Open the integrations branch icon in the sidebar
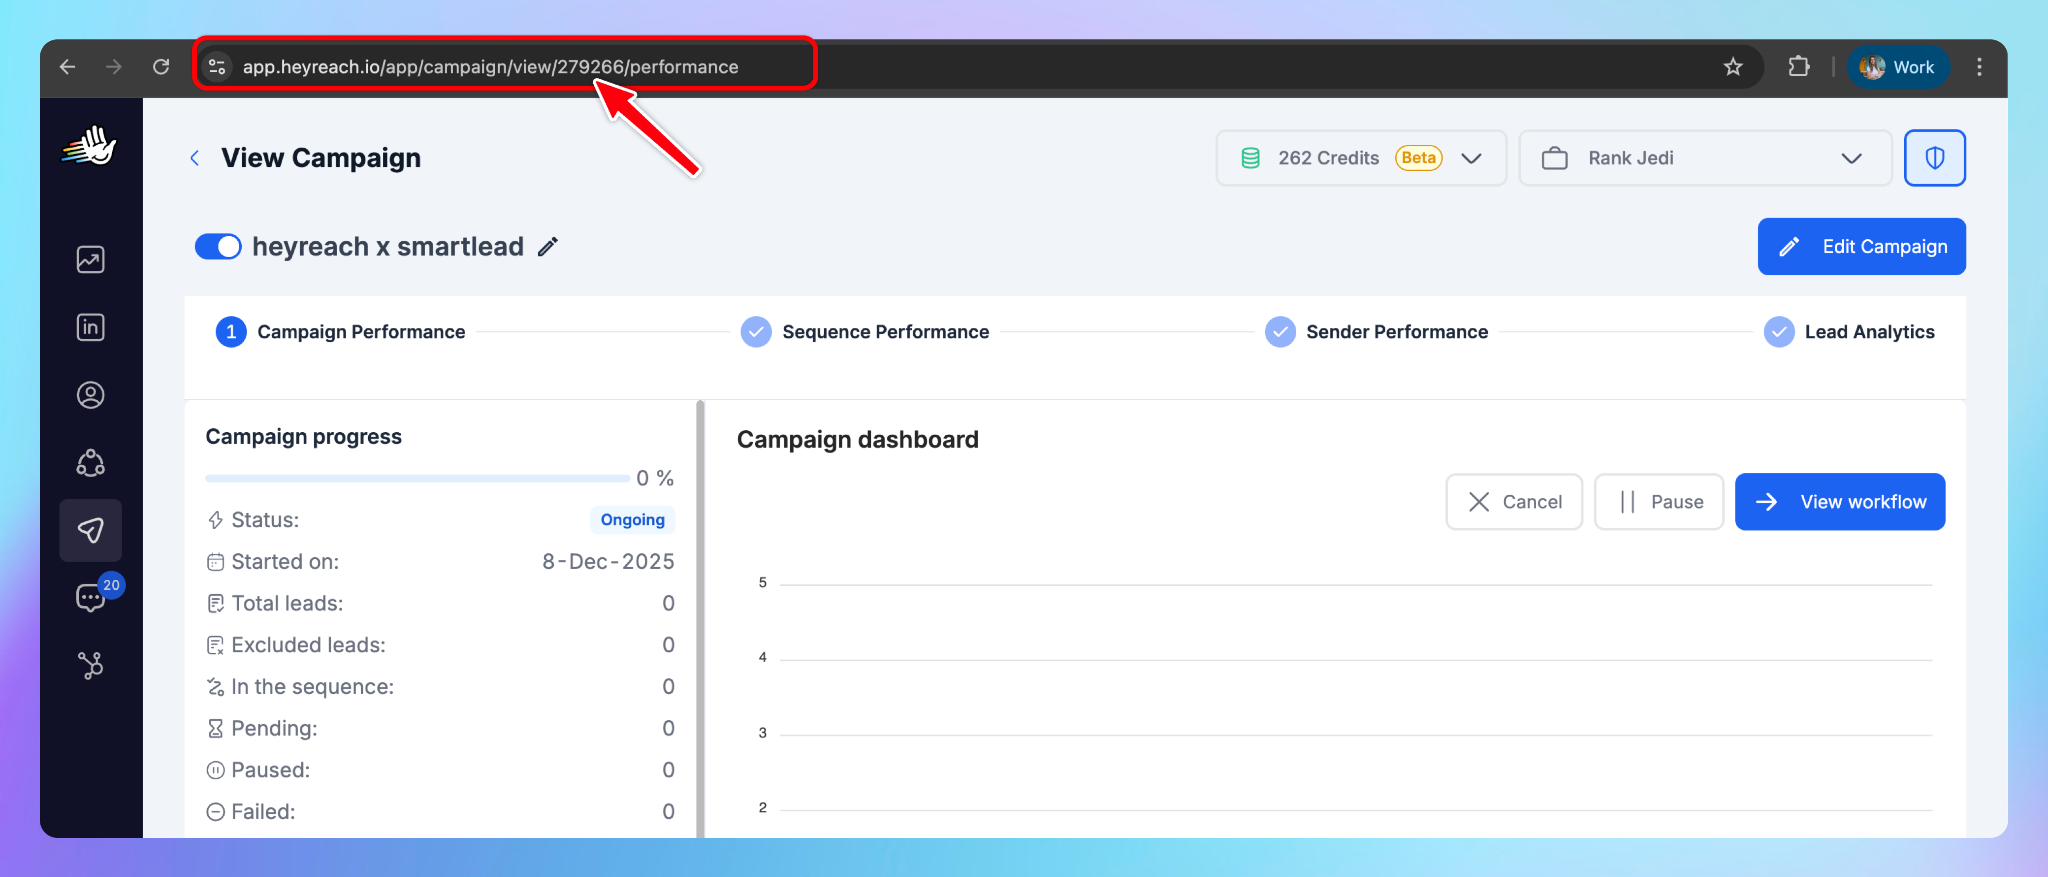 [90, 665]
